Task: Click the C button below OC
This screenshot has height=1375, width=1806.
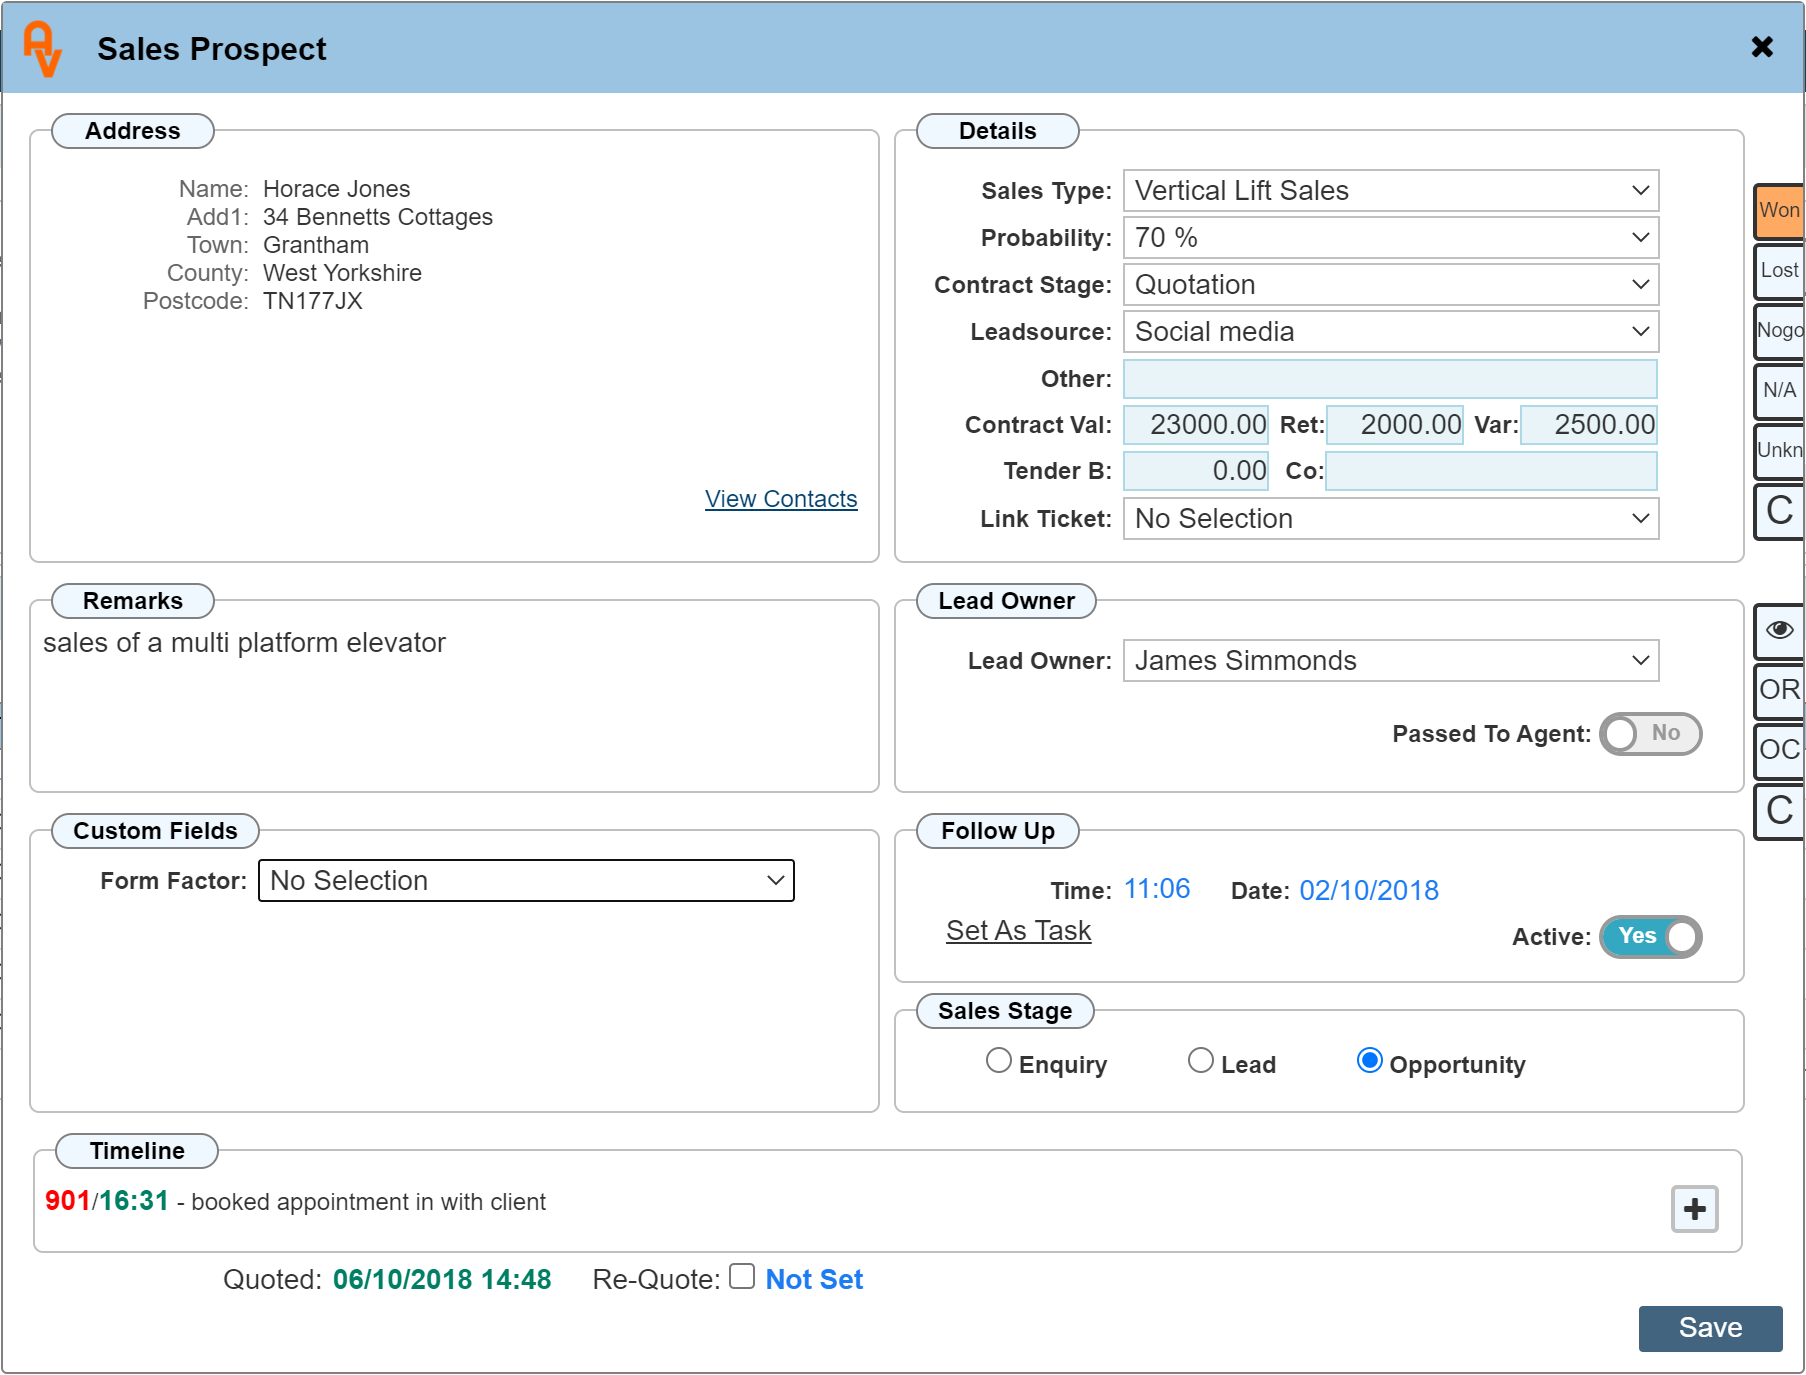Action: (x=1779, y=810)
